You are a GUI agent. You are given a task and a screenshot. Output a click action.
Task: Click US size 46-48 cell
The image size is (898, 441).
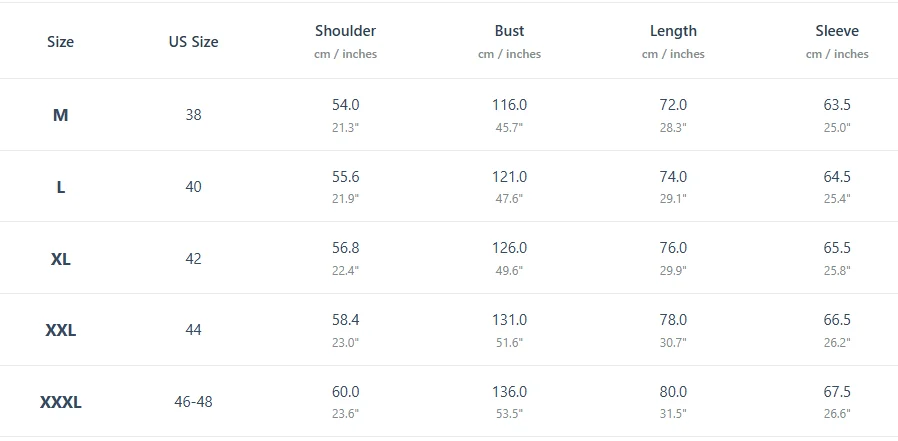tap(193, 403)
